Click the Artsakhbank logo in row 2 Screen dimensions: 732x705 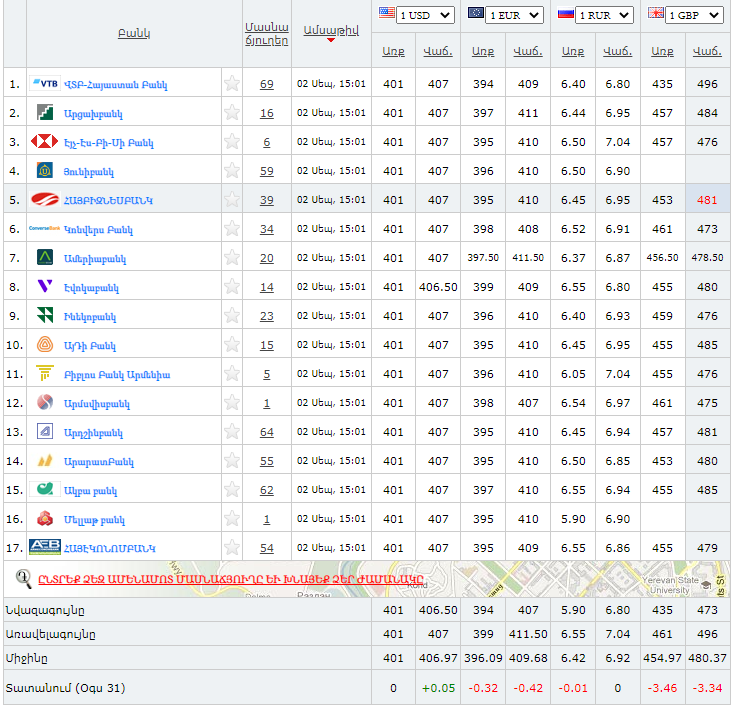(45, 113)
